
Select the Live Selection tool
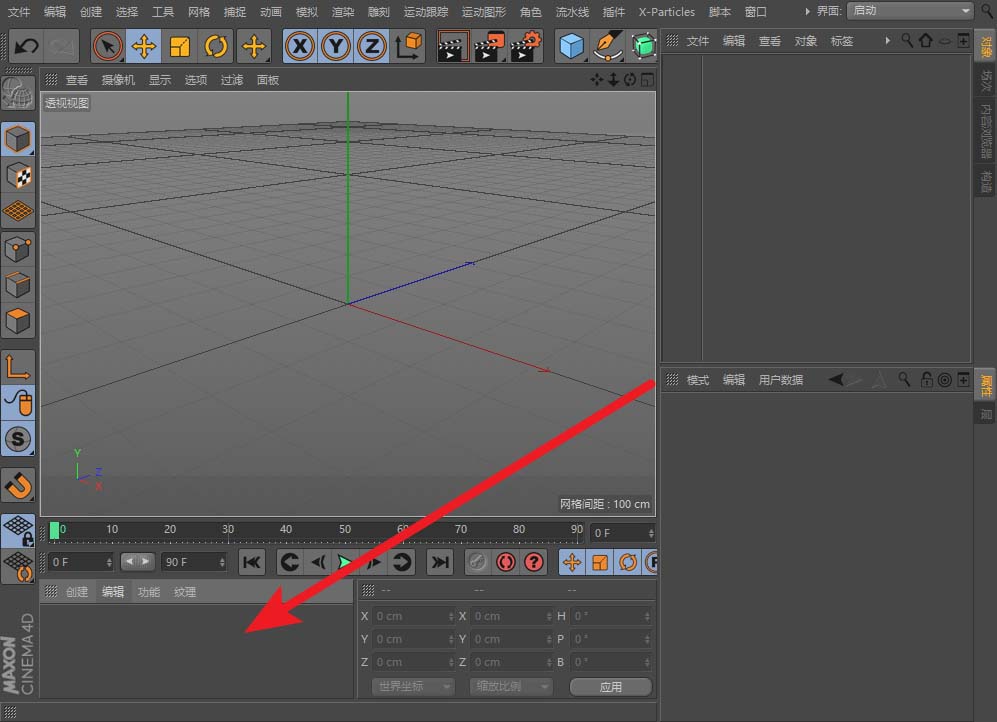[107, 46]
